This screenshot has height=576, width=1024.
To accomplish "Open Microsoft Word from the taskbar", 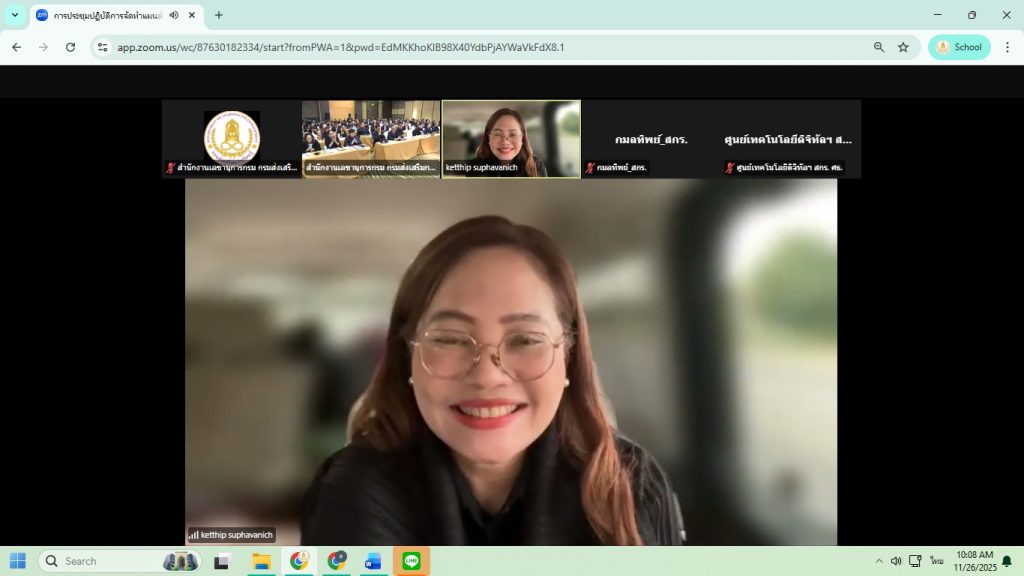I will pos(373,561).
